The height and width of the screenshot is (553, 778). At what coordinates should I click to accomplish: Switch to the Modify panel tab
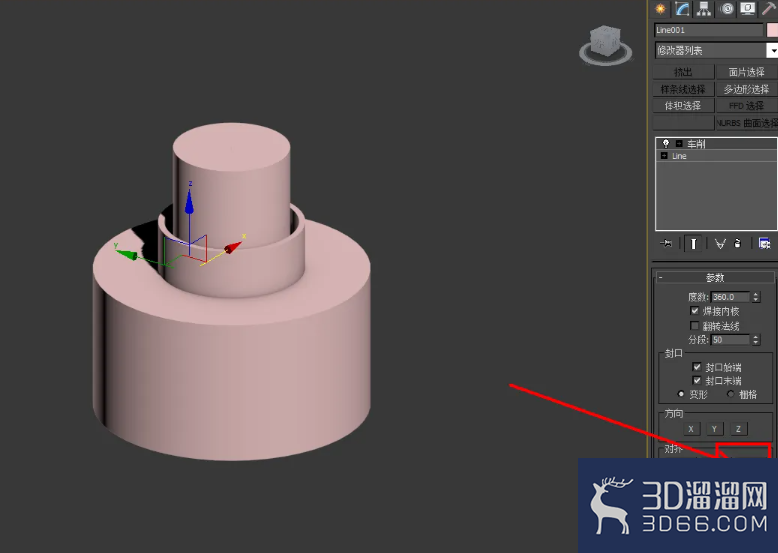(x=682, y=9)
